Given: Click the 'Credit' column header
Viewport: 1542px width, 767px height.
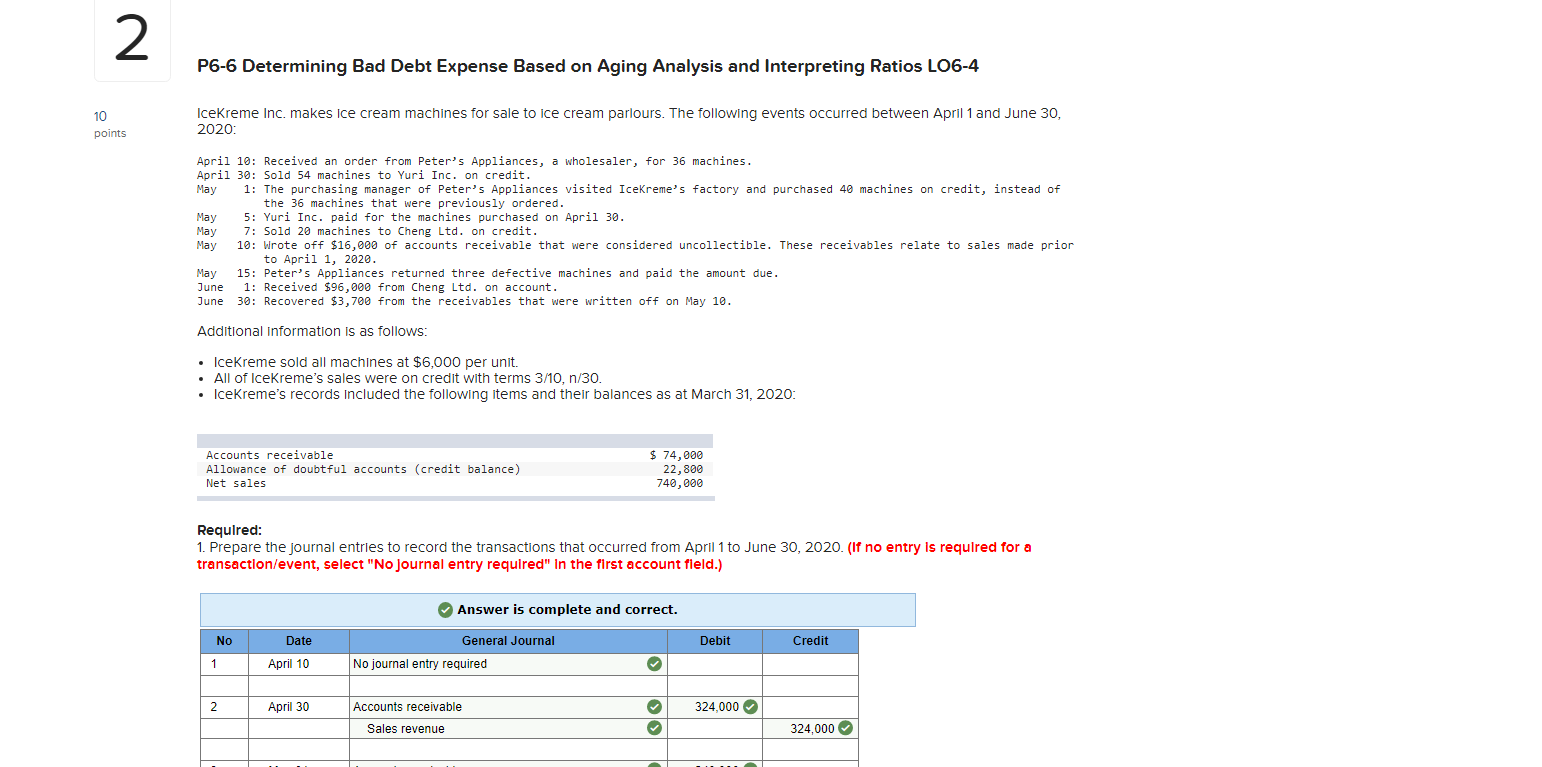Looking at the screenshot, I should pos(810,641).
